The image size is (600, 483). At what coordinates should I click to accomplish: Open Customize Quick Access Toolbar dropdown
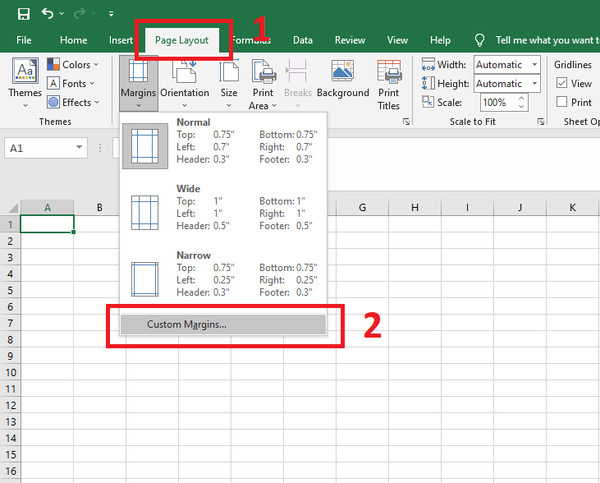tap(111, 14)
